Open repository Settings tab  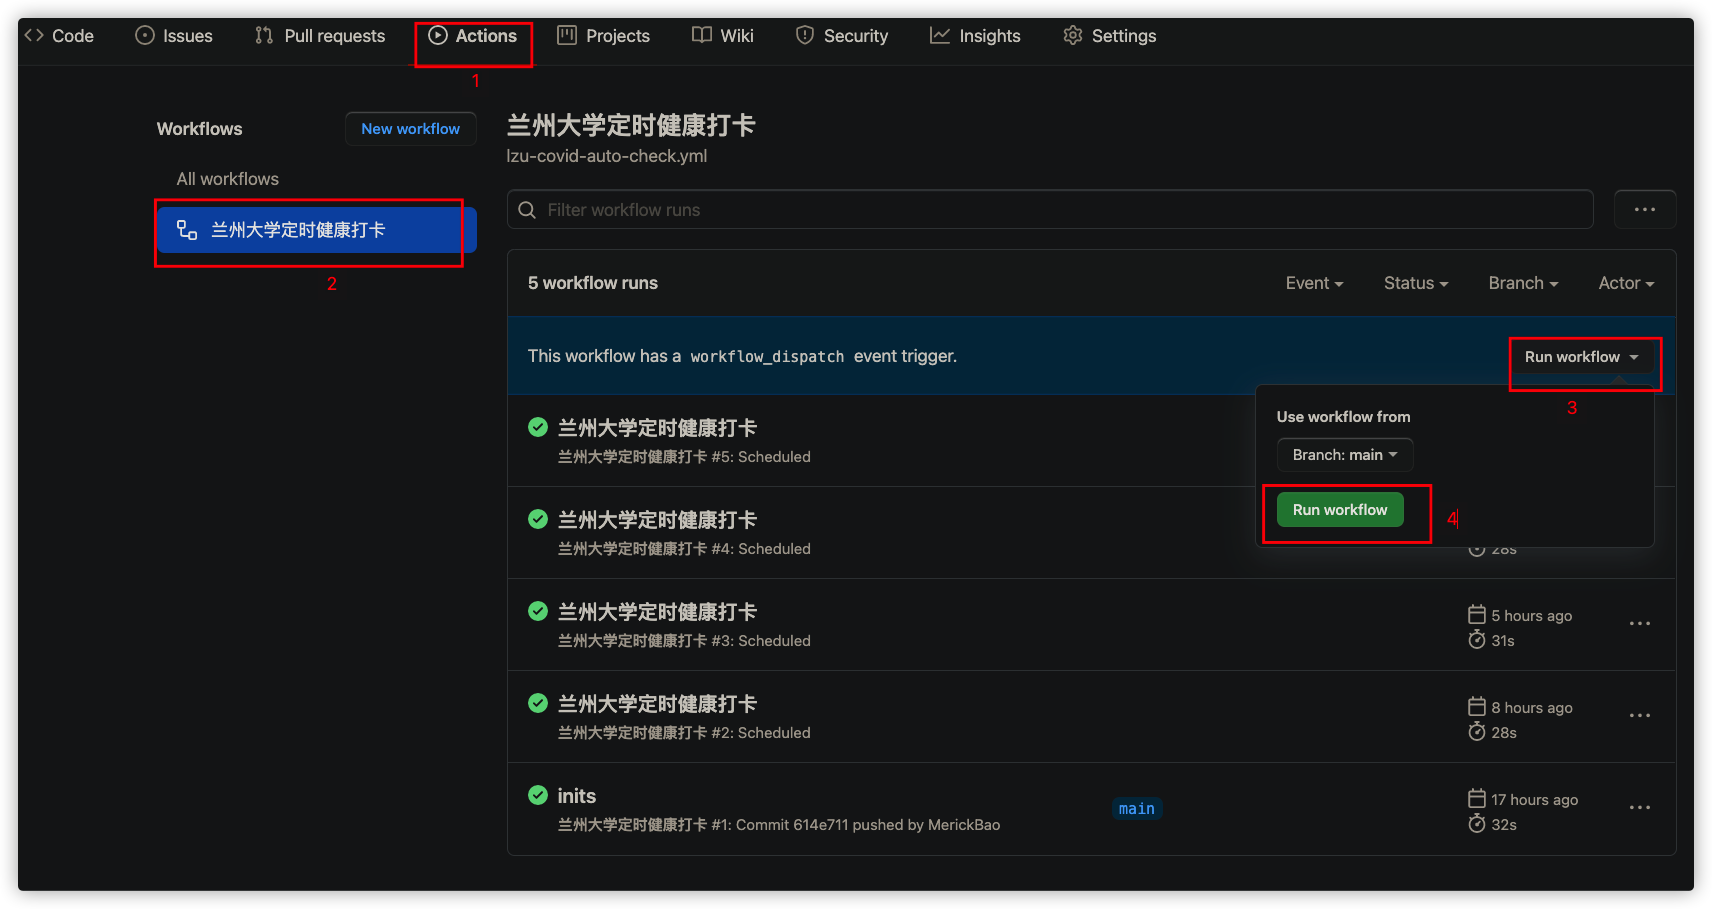(1110, 36)
